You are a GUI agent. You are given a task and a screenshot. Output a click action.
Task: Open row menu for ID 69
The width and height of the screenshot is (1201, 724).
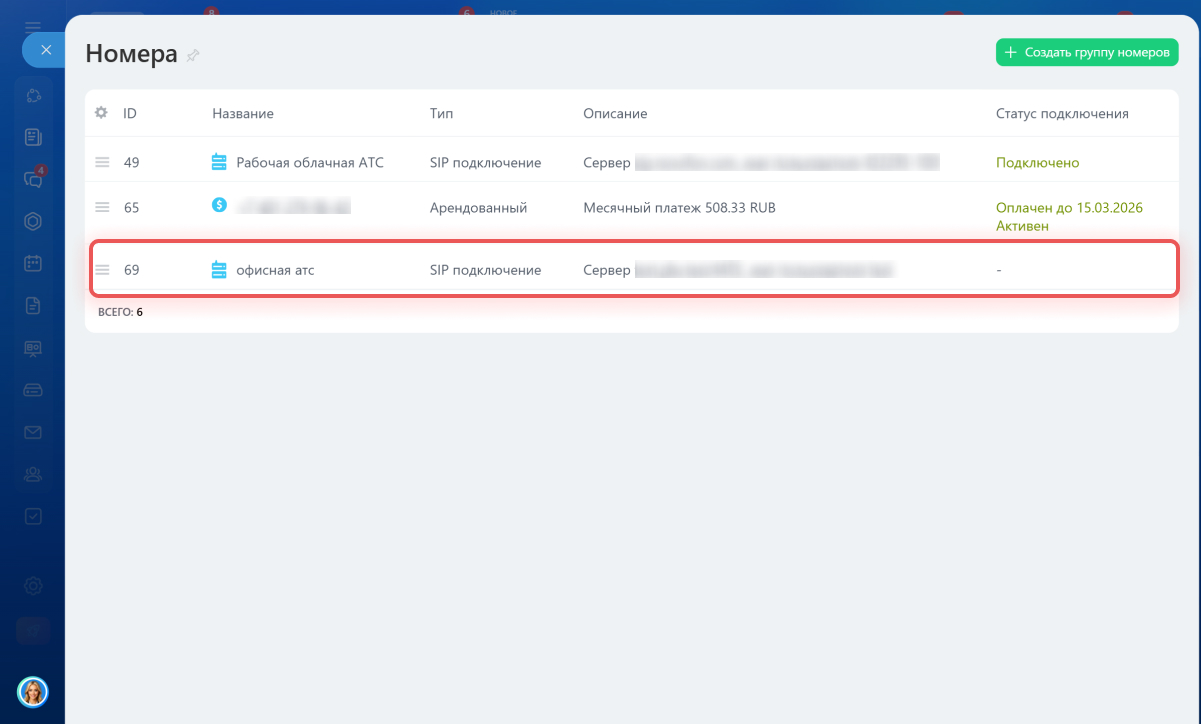coord(102,270)
